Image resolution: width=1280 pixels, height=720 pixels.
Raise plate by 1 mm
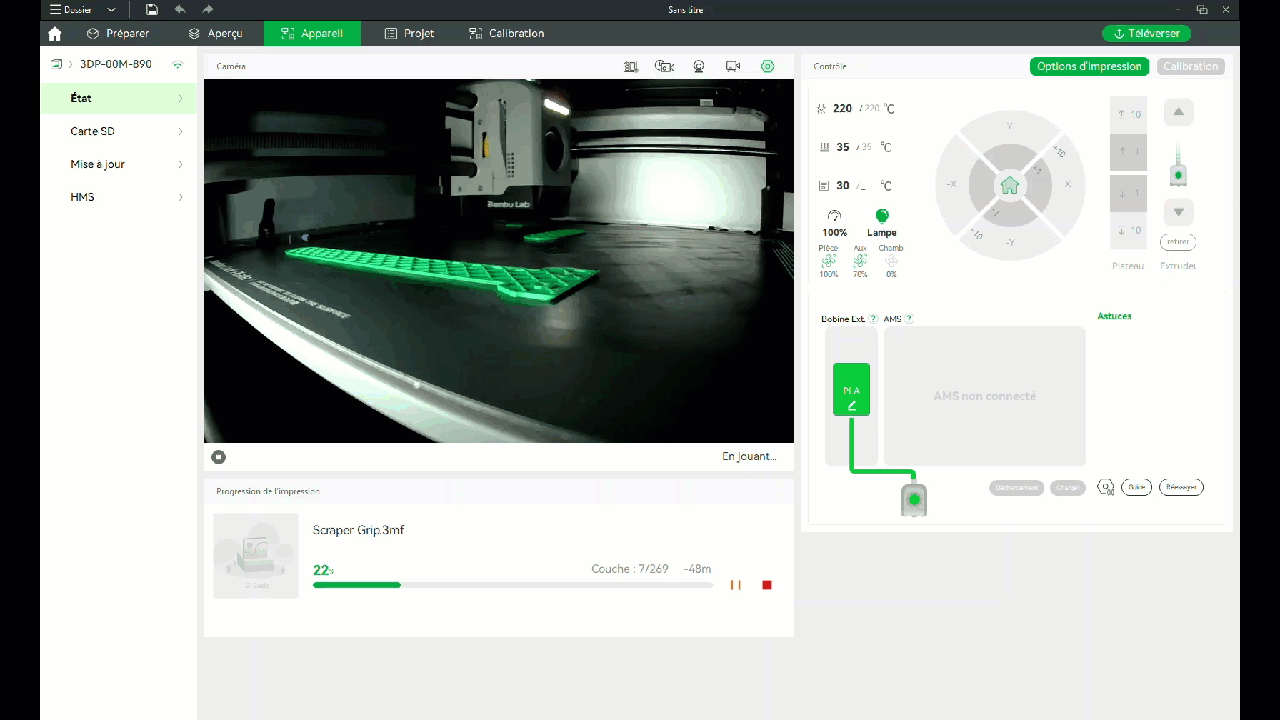tap(1128, 153)
